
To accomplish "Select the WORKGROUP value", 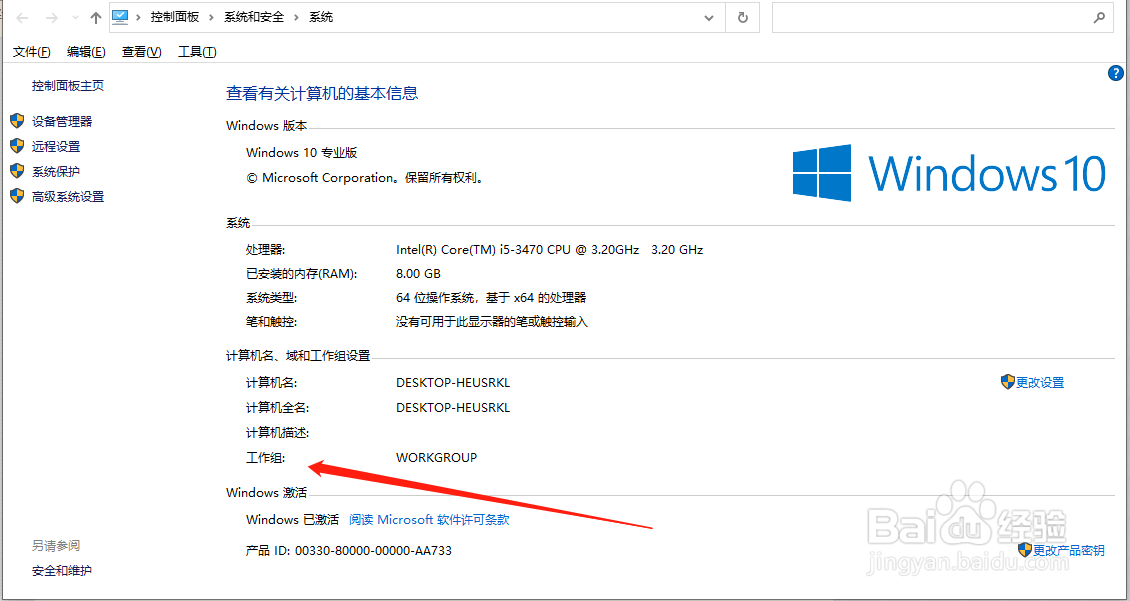I will [437, 458].
